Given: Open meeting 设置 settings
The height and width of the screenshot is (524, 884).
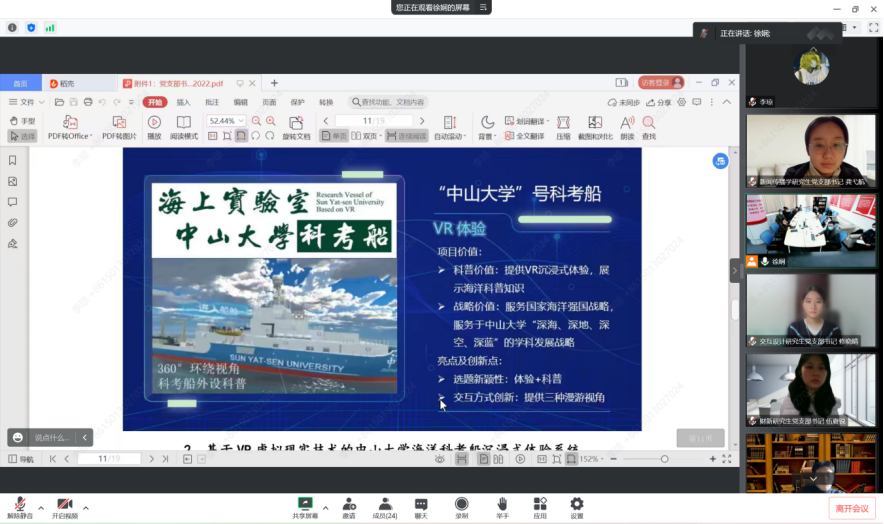Looking at the screenshot, I should (577, 508).
